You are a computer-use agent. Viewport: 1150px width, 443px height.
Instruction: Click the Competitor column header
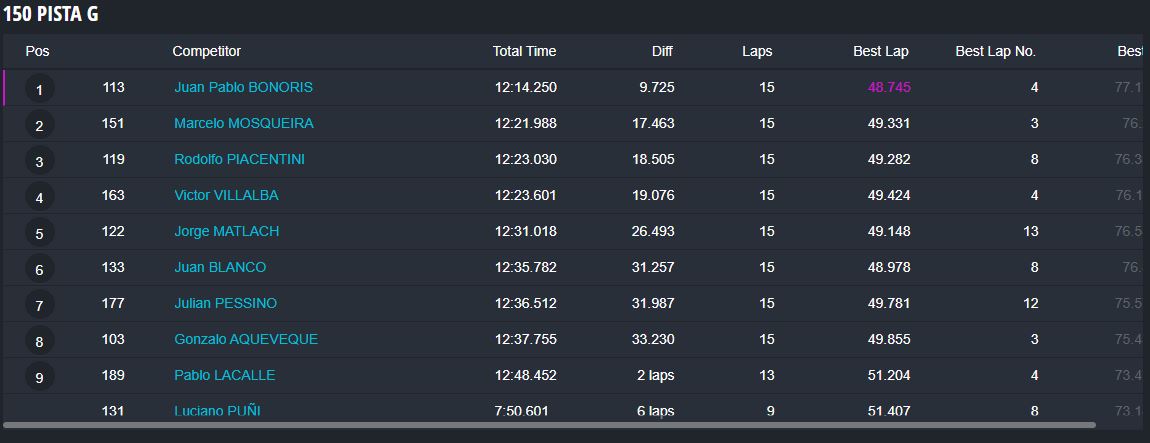(206, 51)
